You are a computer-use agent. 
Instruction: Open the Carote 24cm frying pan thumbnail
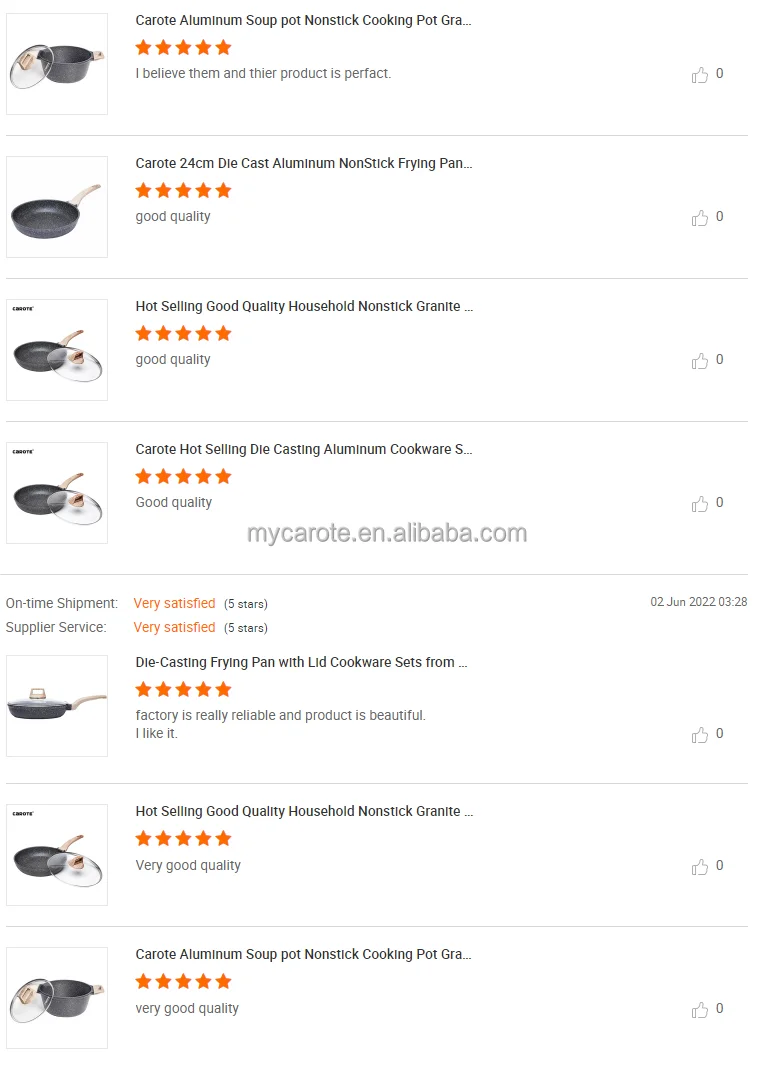pyautogui.click(x=57, y=207)
